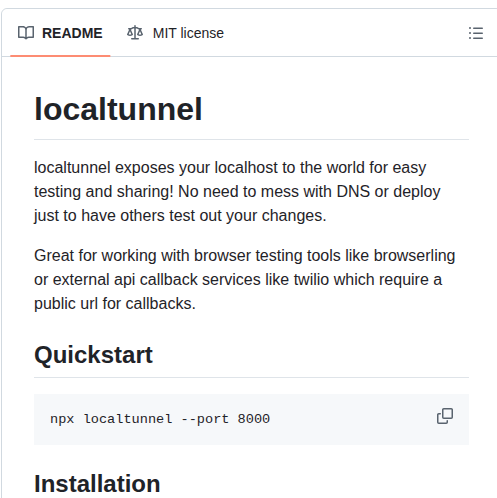497x498 pixels.
Task: Click the line 'public url for callbacks.'
Action: tap(115, 304)
